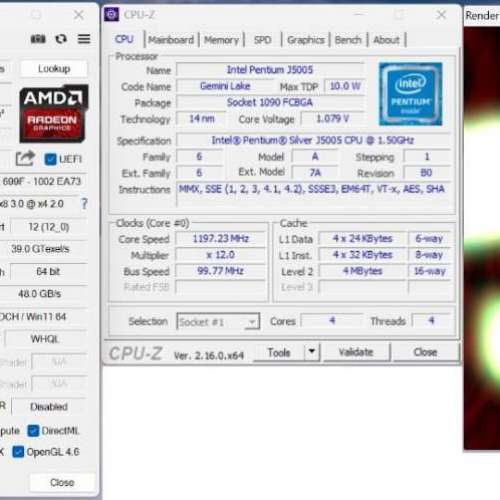Click the BIOS export share icon in GPU-Z

(x=25, y=159)
